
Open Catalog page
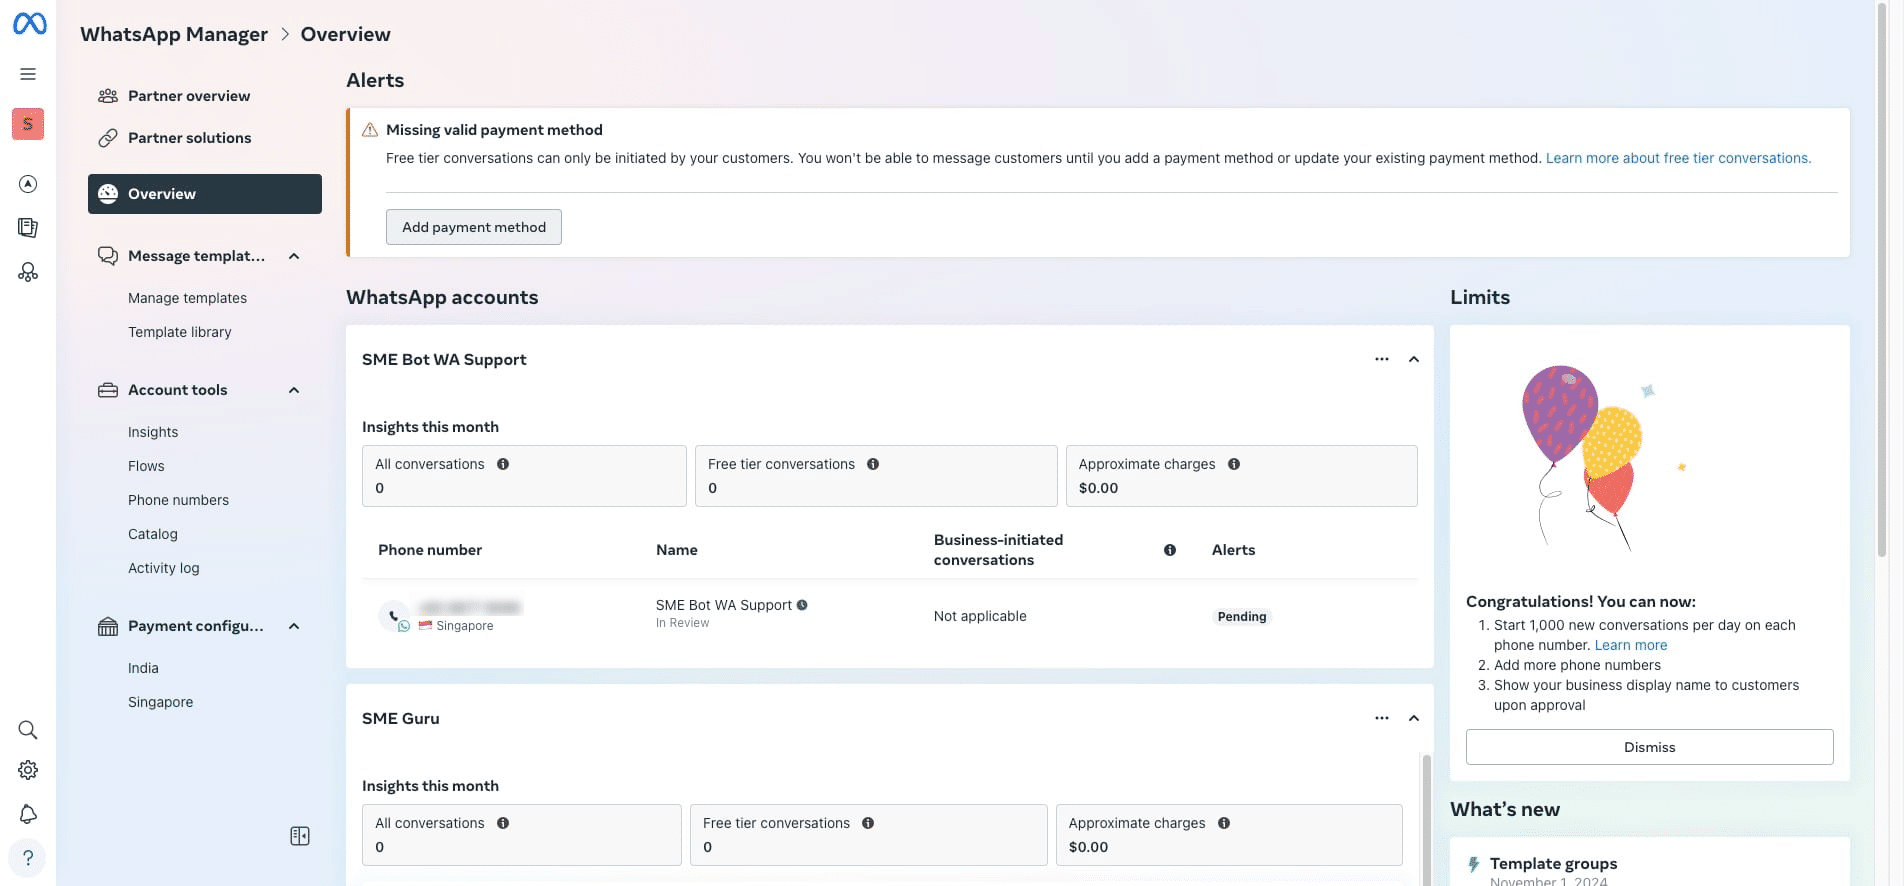coord(153,534)
